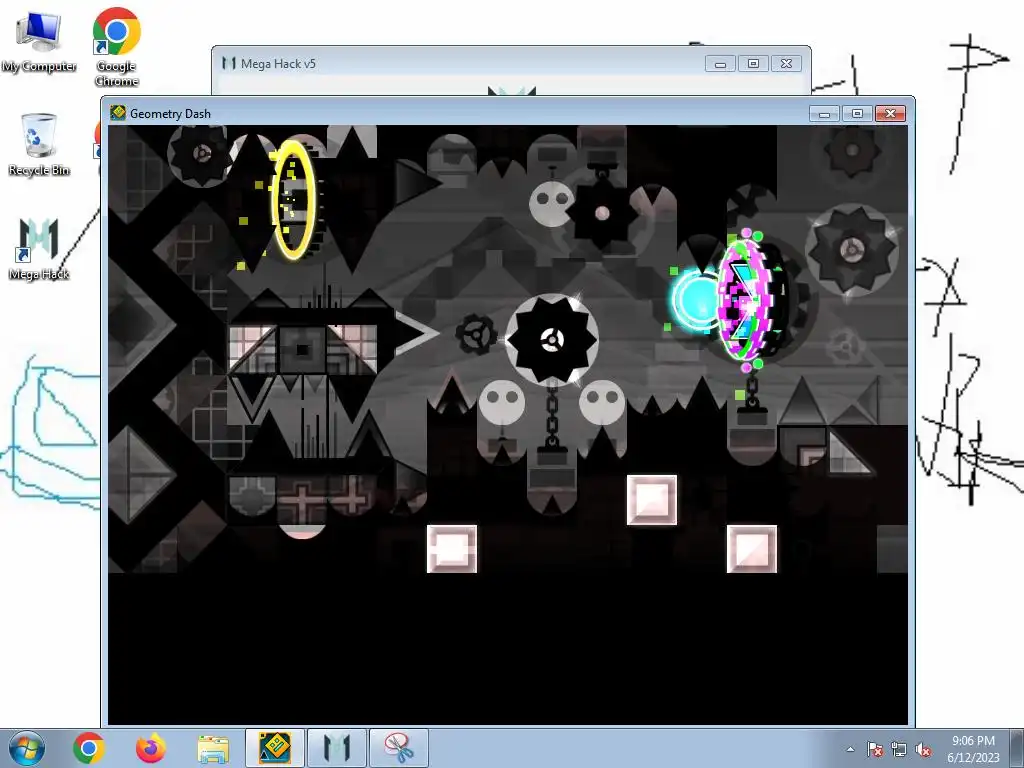The image size is (1024, 768).
Task: Open the Mega Hack desktop shortcut
Action: click(39, 249)
